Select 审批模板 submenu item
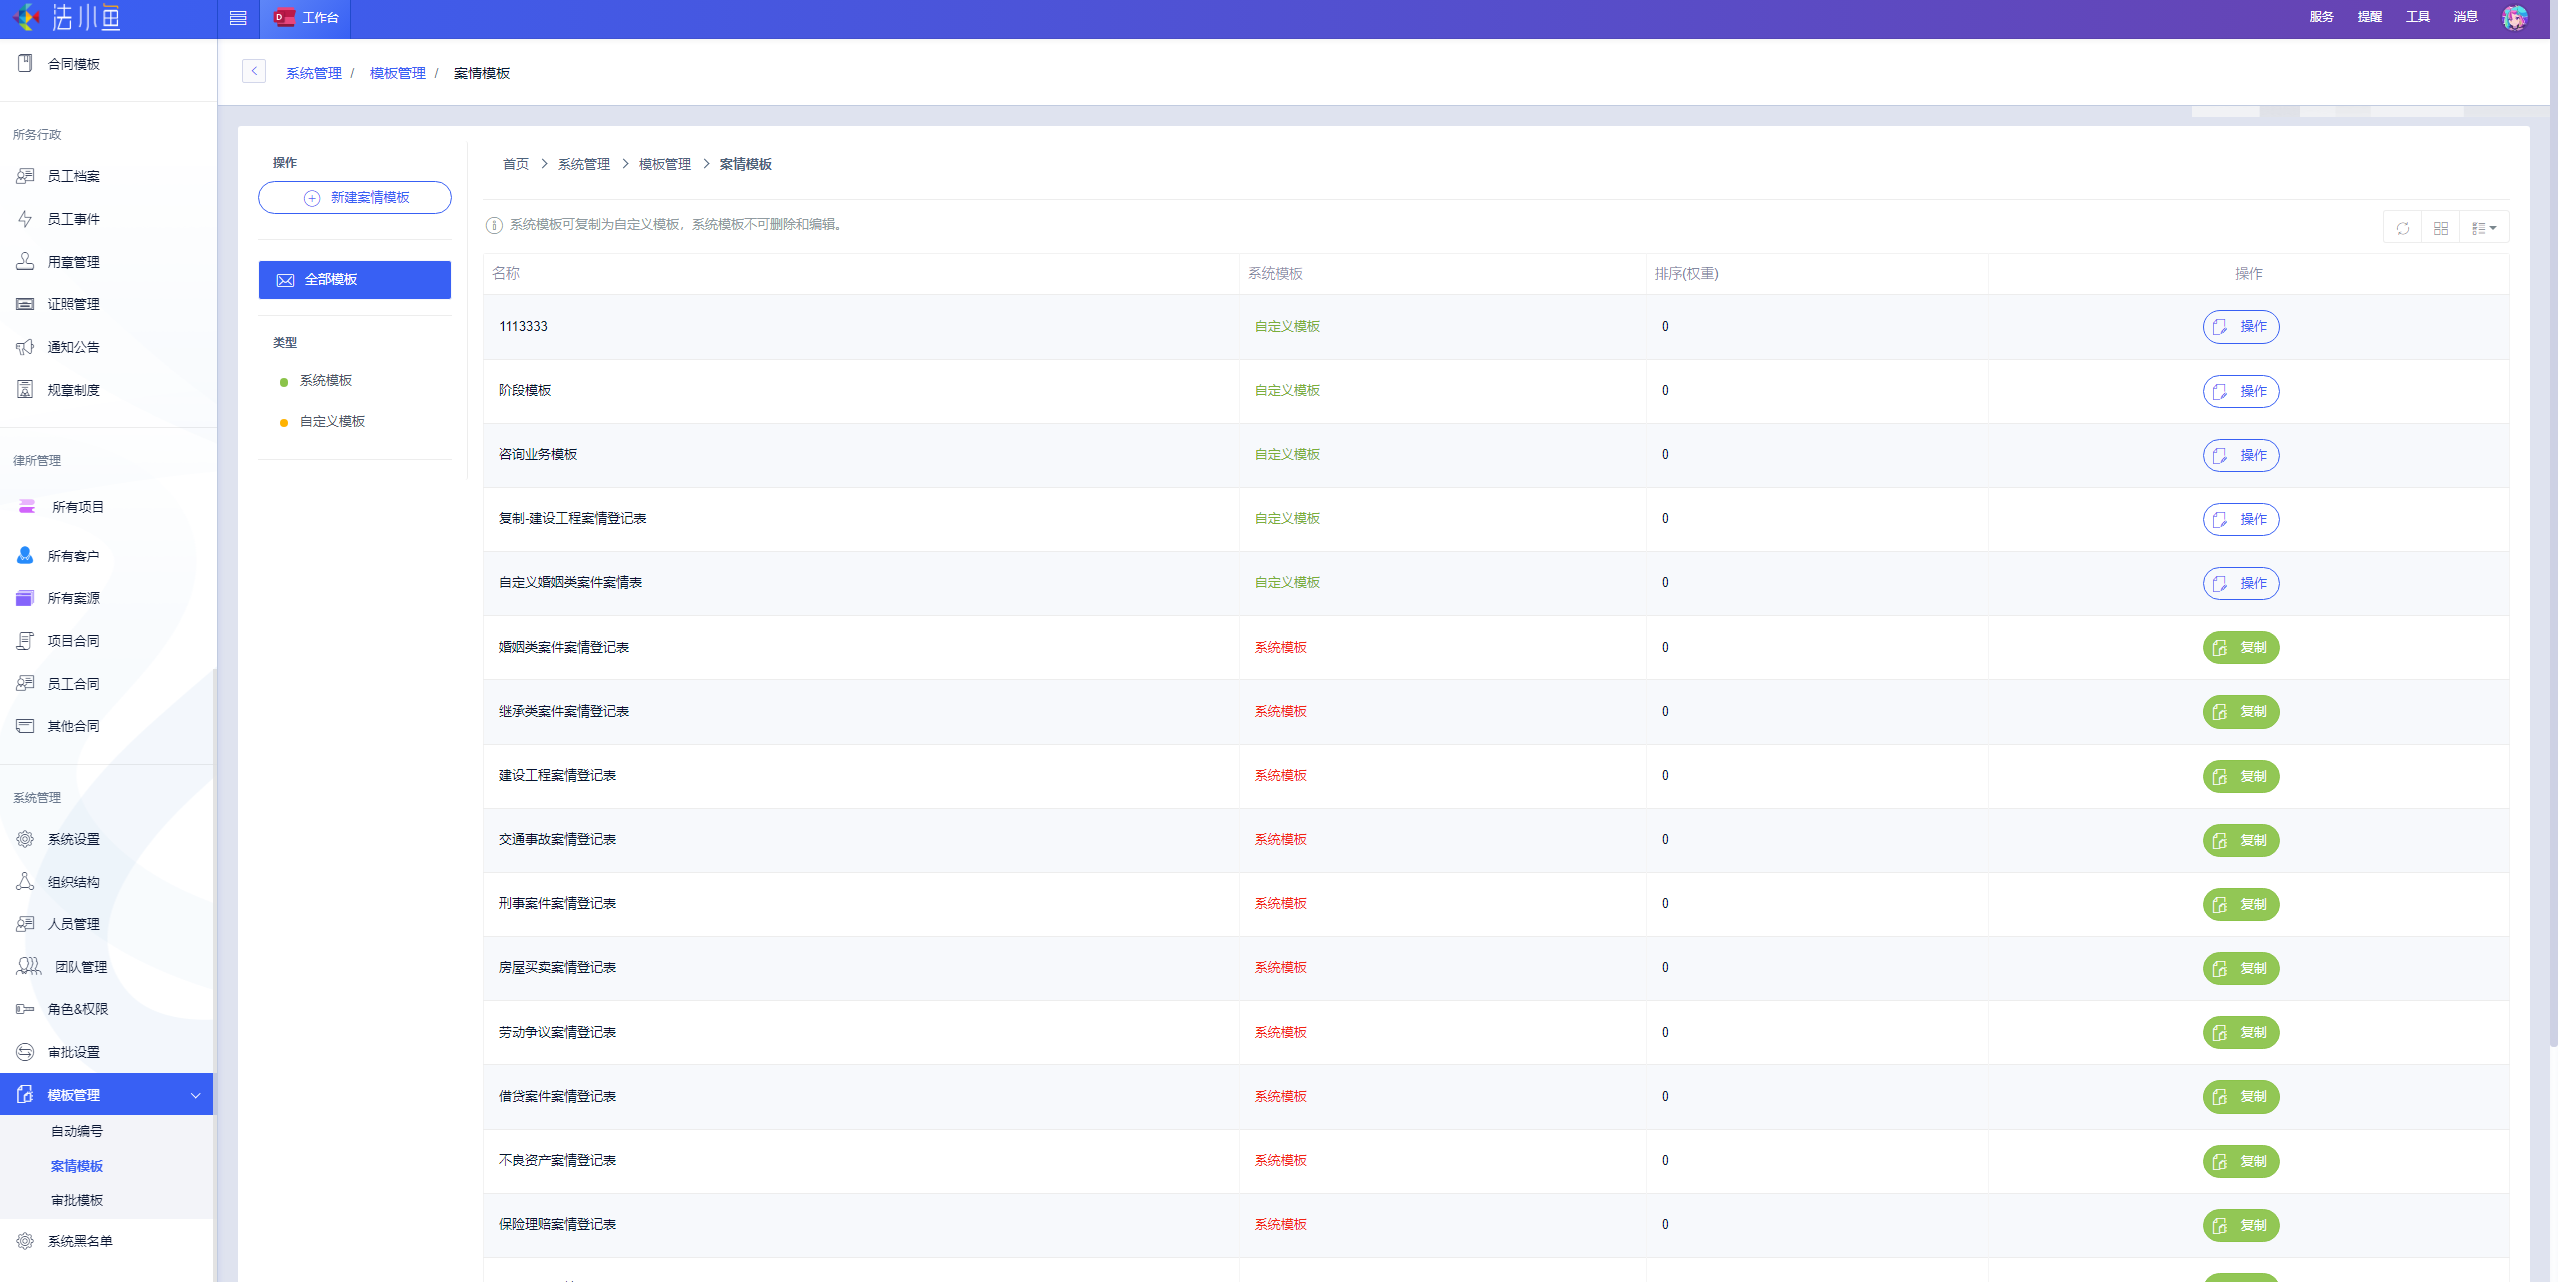2558x1282 pixels. tap(77, 1200)
